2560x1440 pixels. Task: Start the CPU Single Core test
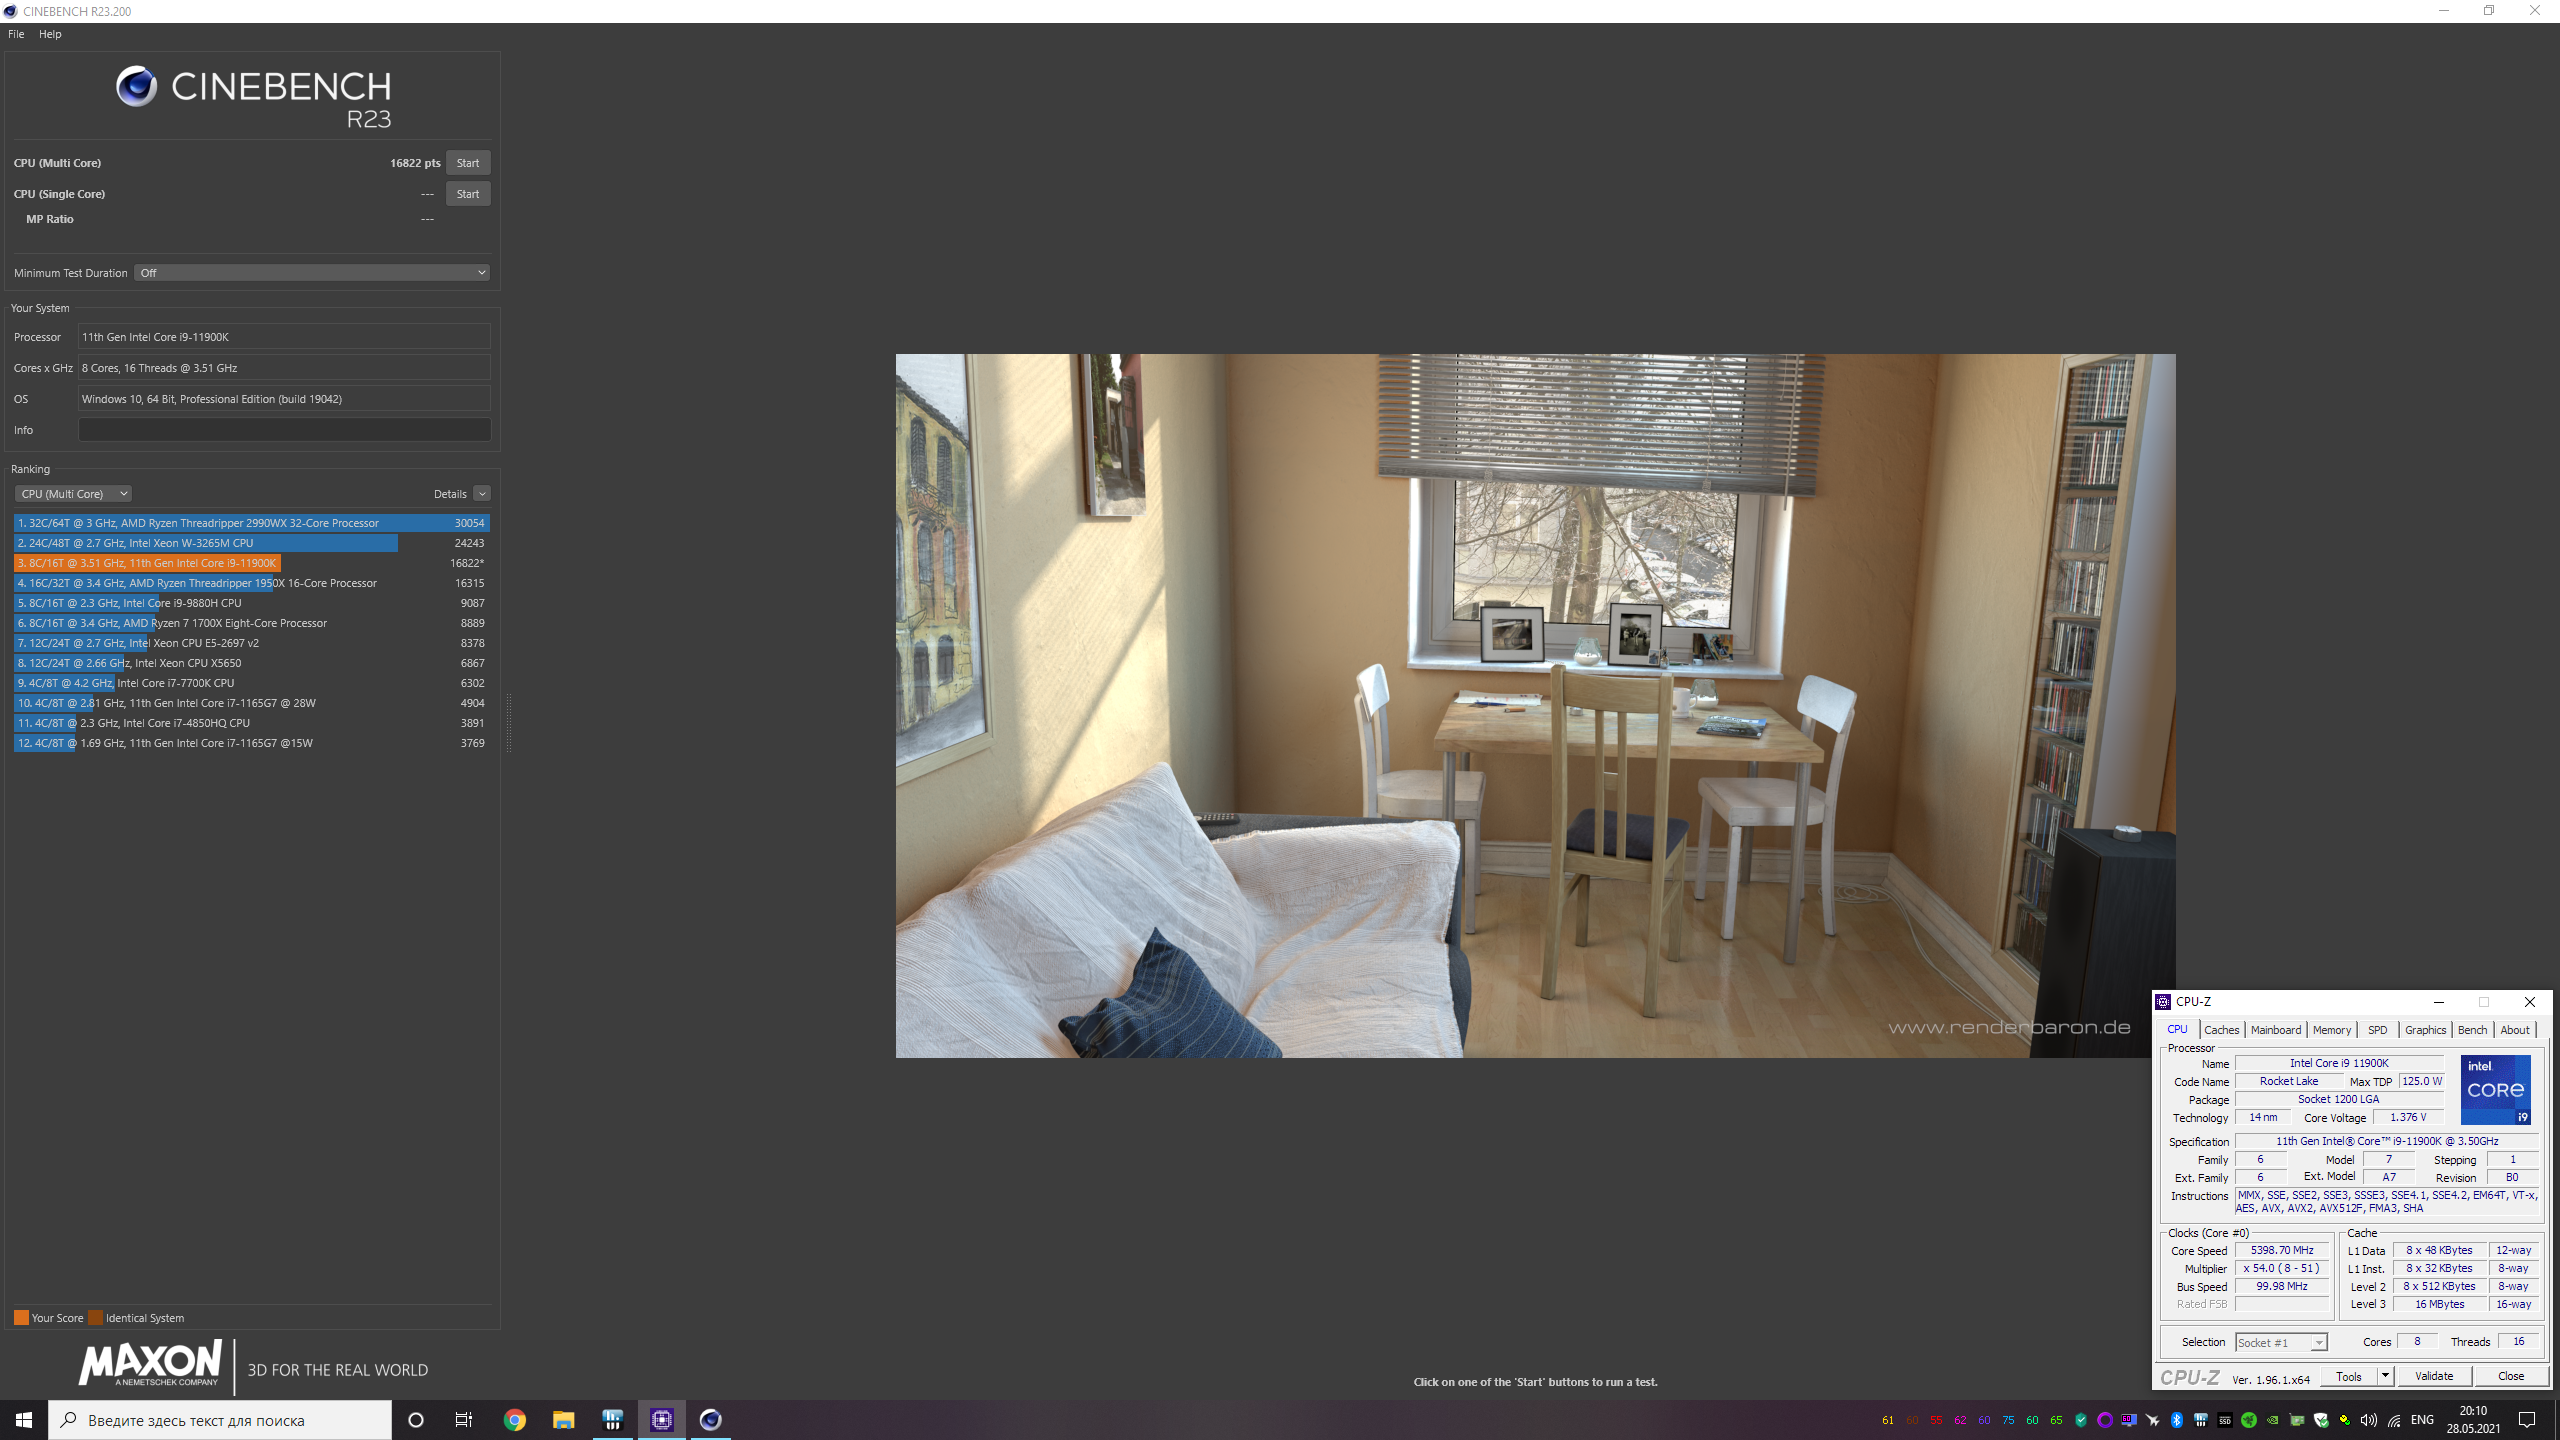[x=467, y=194]
